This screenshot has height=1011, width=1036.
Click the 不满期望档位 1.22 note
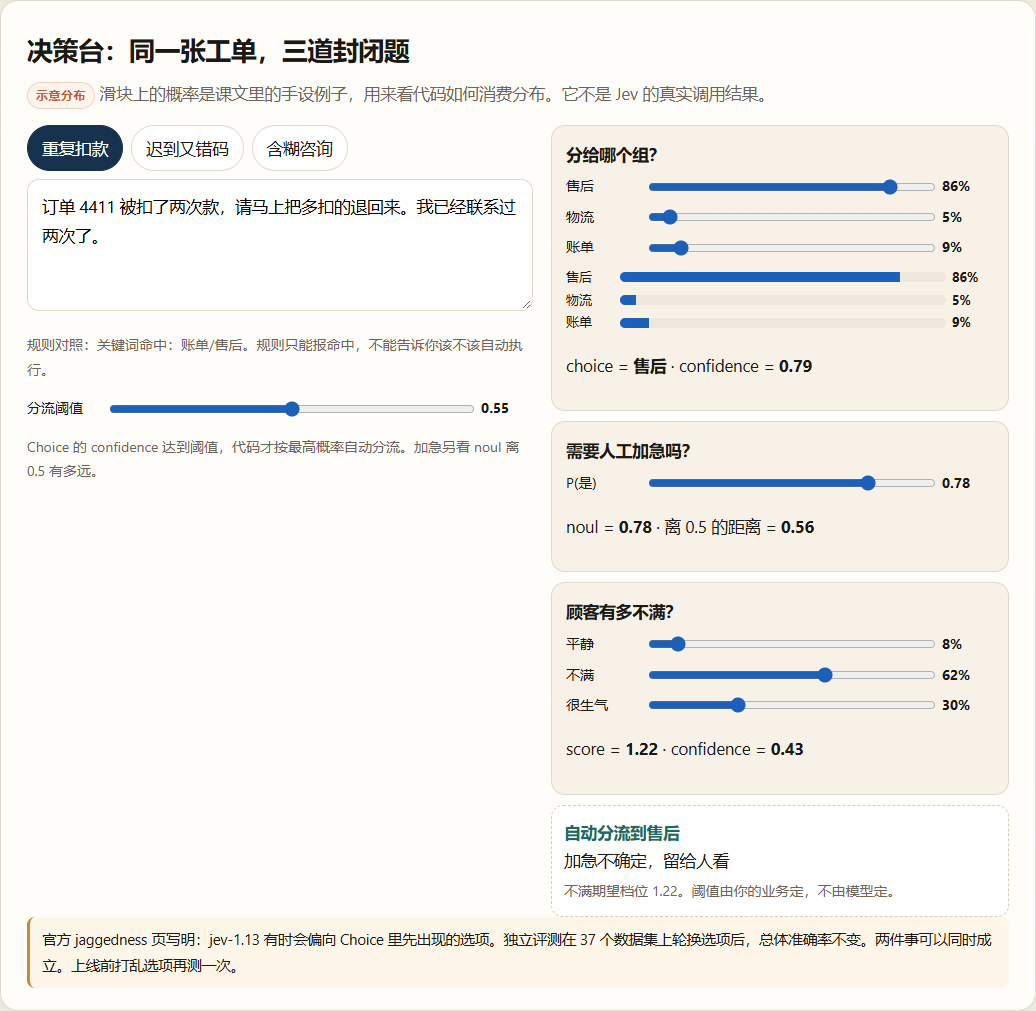click(730, 891)
